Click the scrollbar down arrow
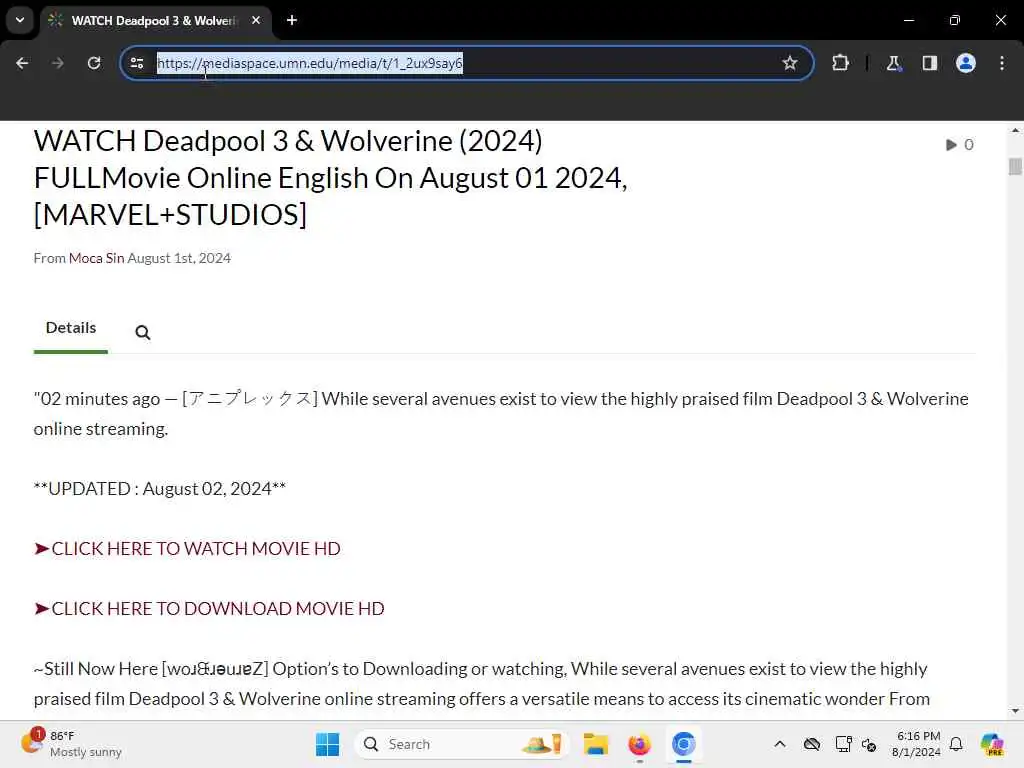 (x=1014, y=711)
